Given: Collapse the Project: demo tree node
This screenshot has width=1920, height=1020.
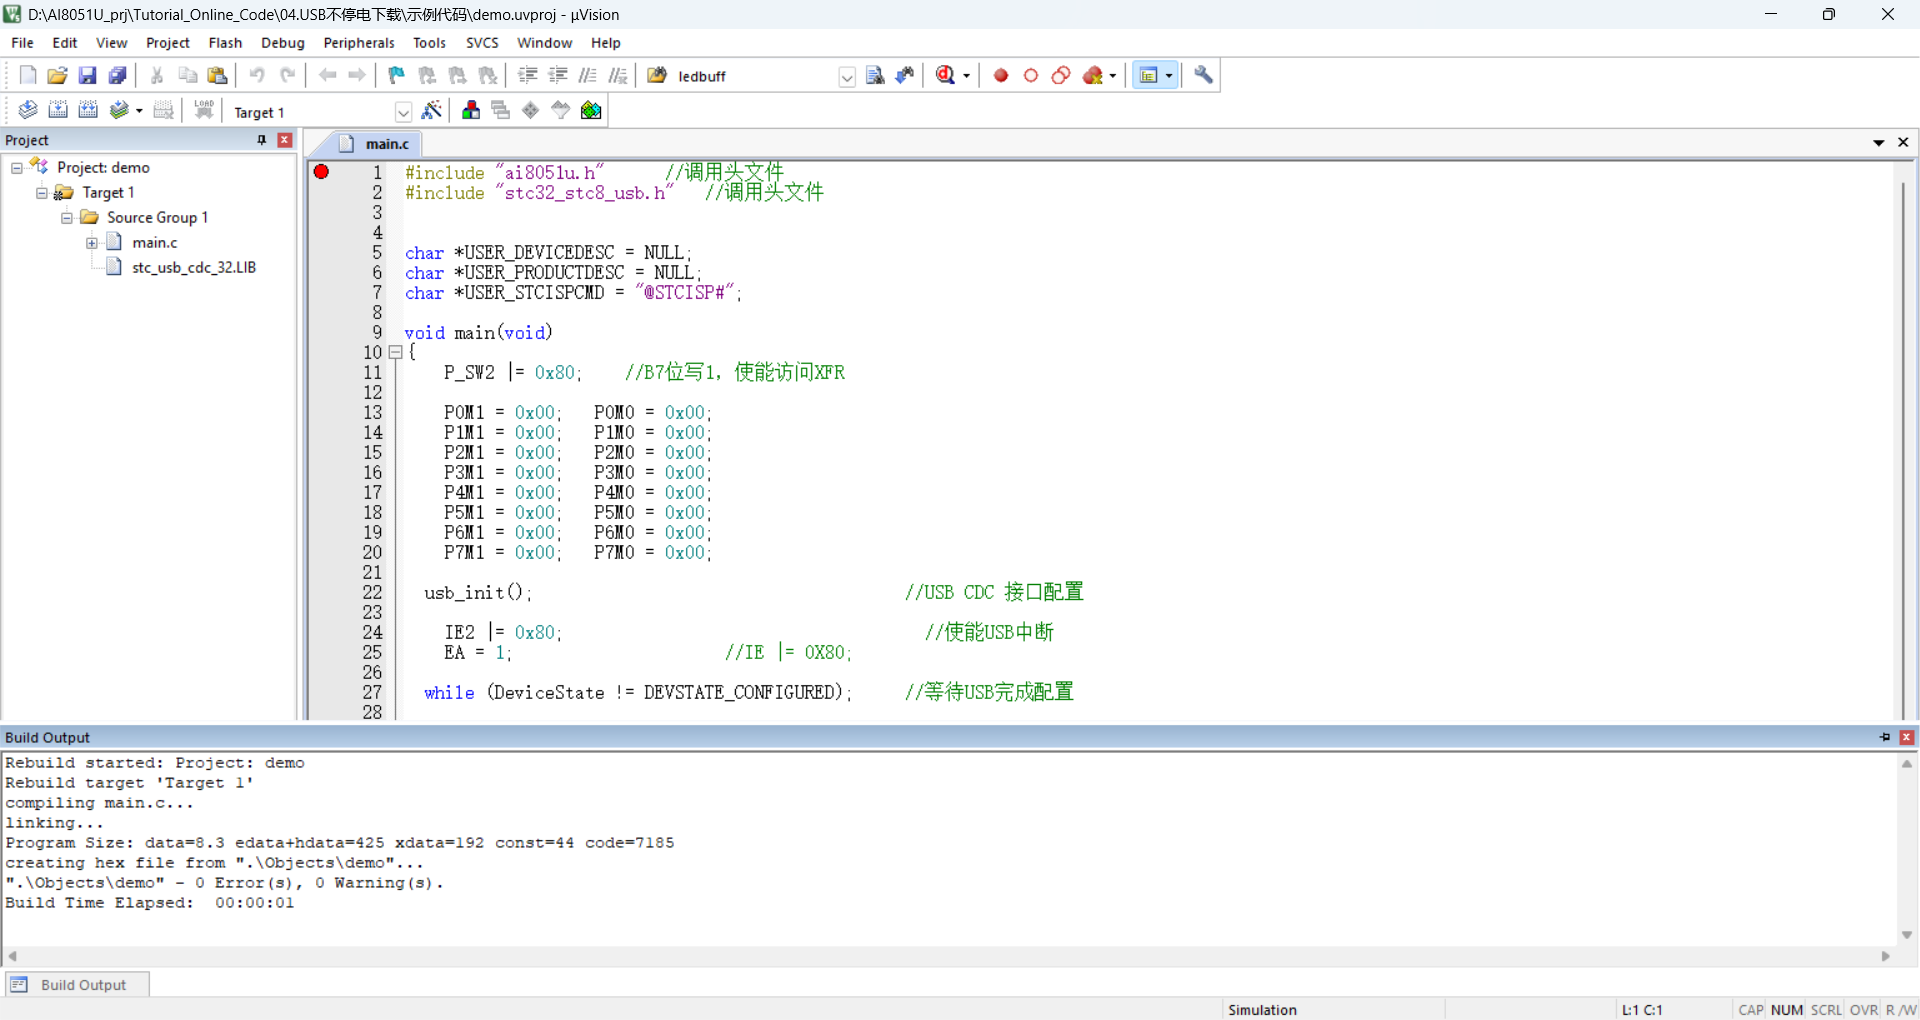Looking at the screenshot, I should pos(17,168).
